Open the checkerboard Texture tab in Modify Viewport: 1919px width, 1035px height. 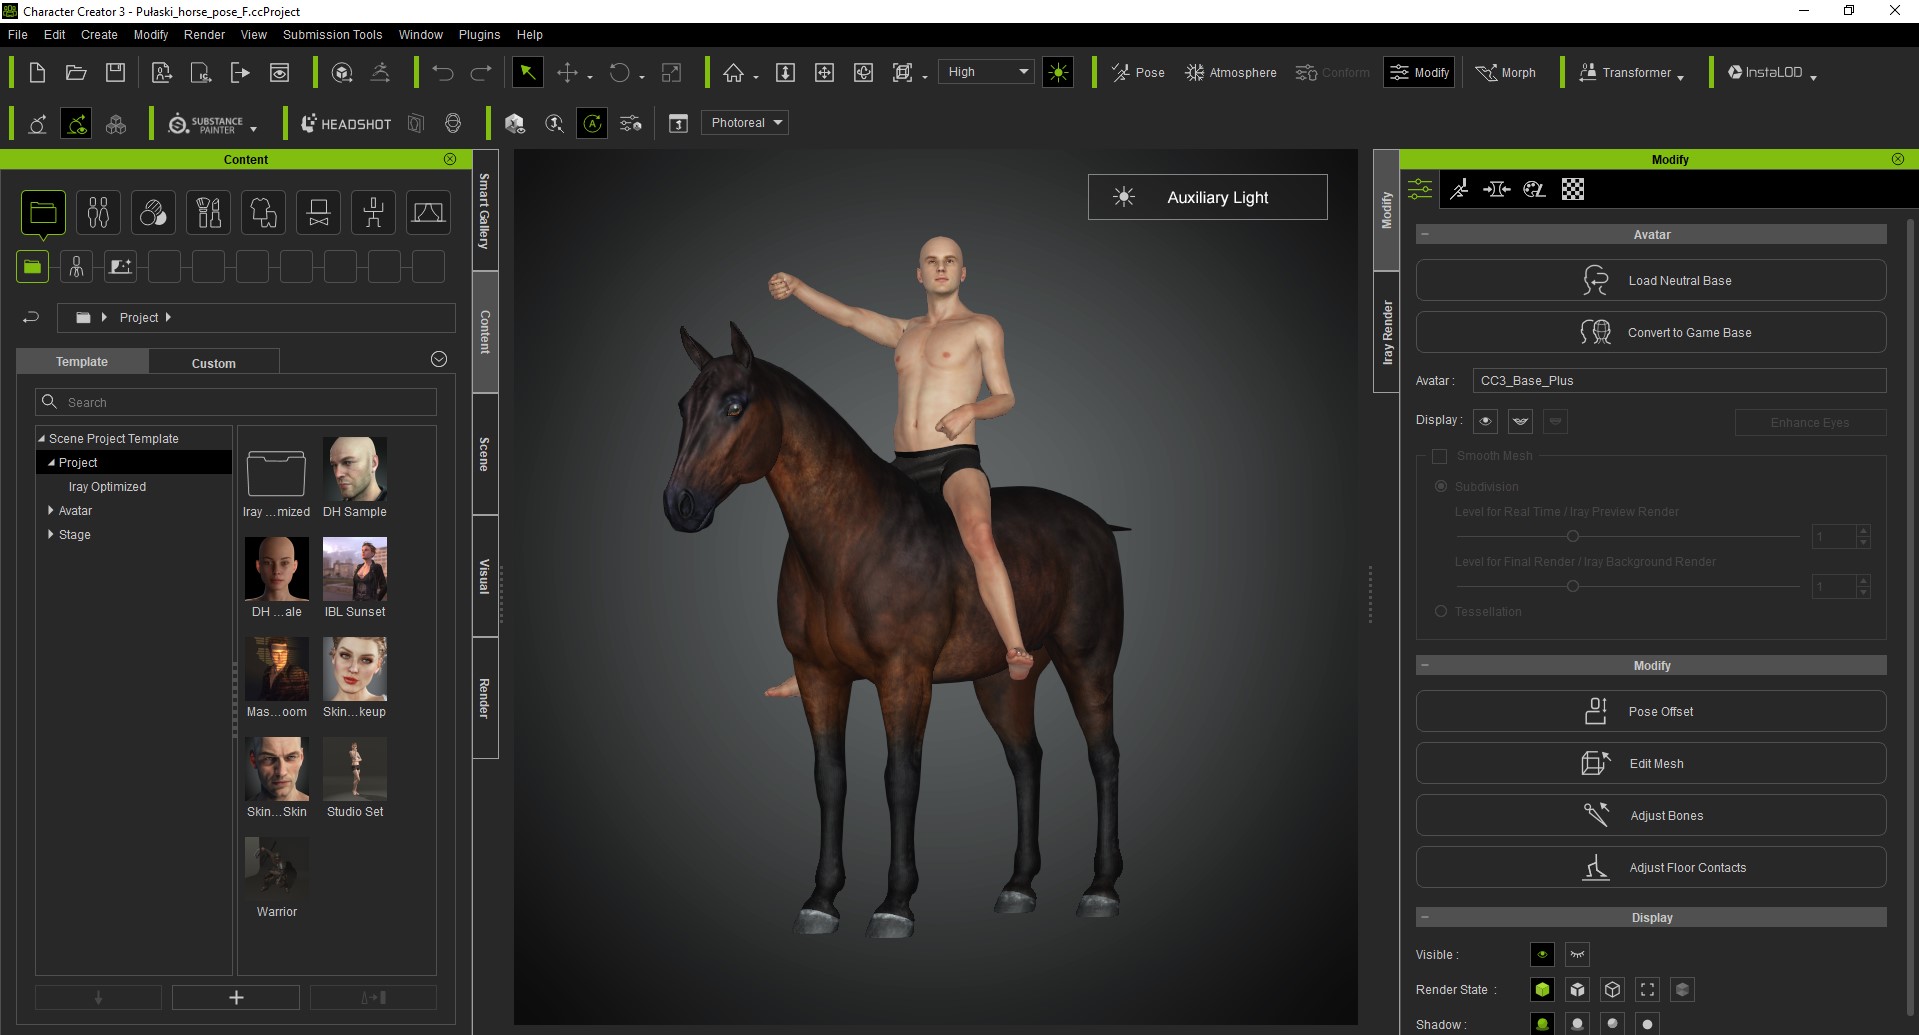tap(1573, 189)
